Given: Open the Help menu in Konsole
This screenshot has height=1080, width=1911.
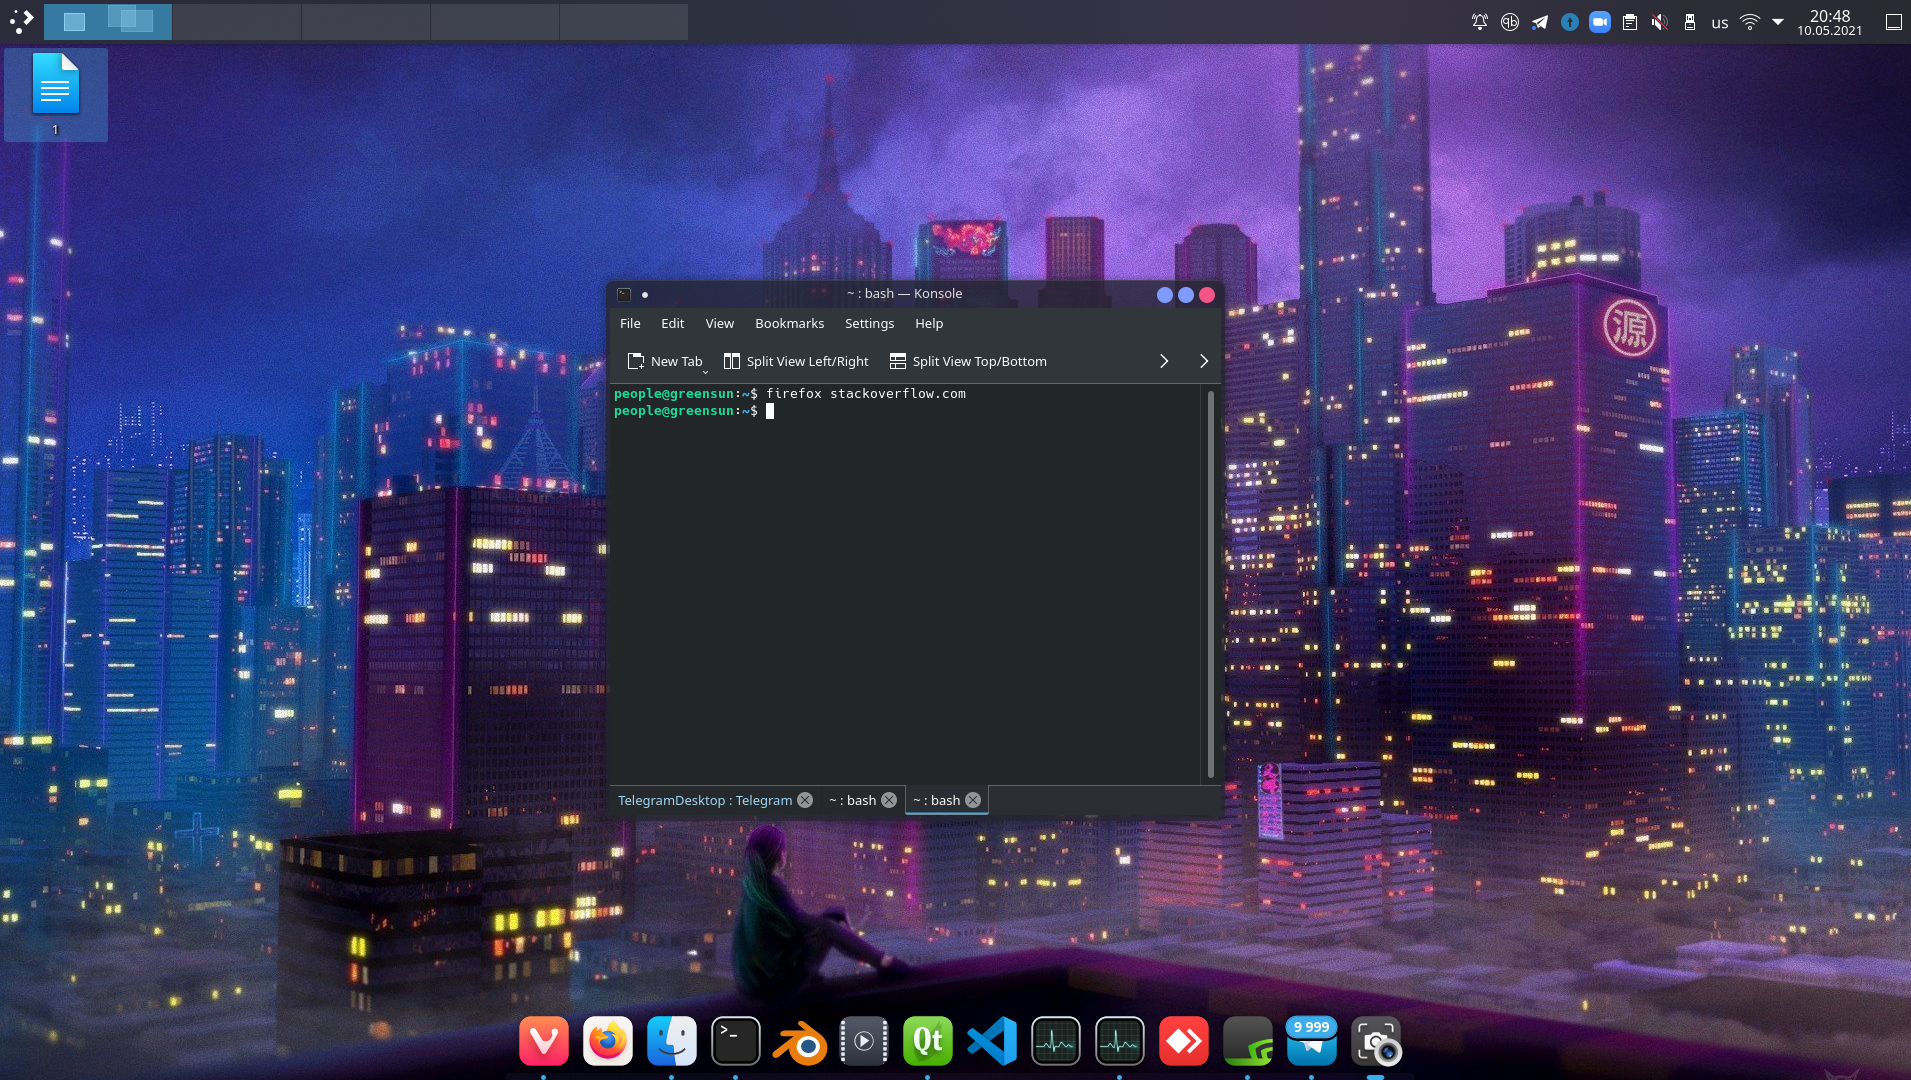Looking at the screenshot, I should (929, 323).
